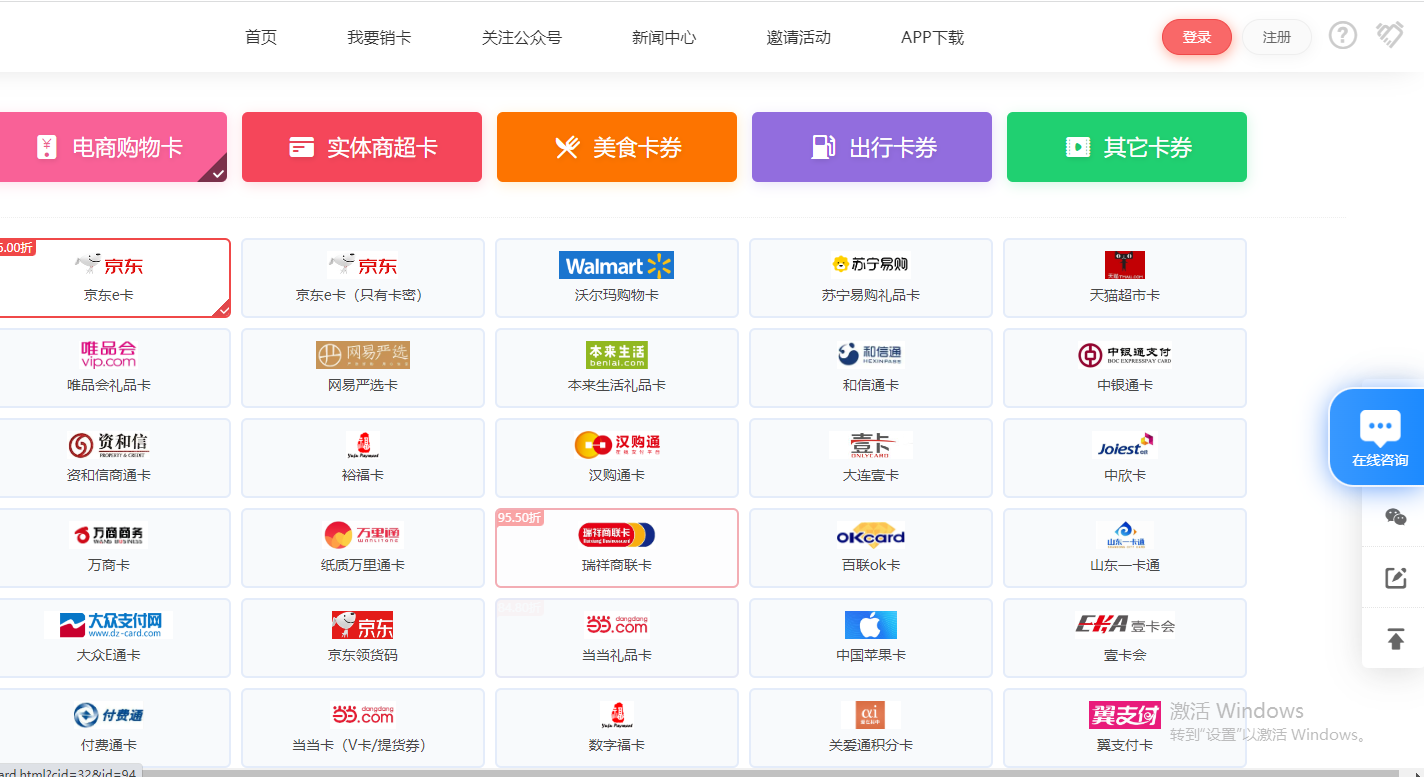Open 我要销卡 navigation link
This screenshot has width=1424, height=777.
point(379,38)
